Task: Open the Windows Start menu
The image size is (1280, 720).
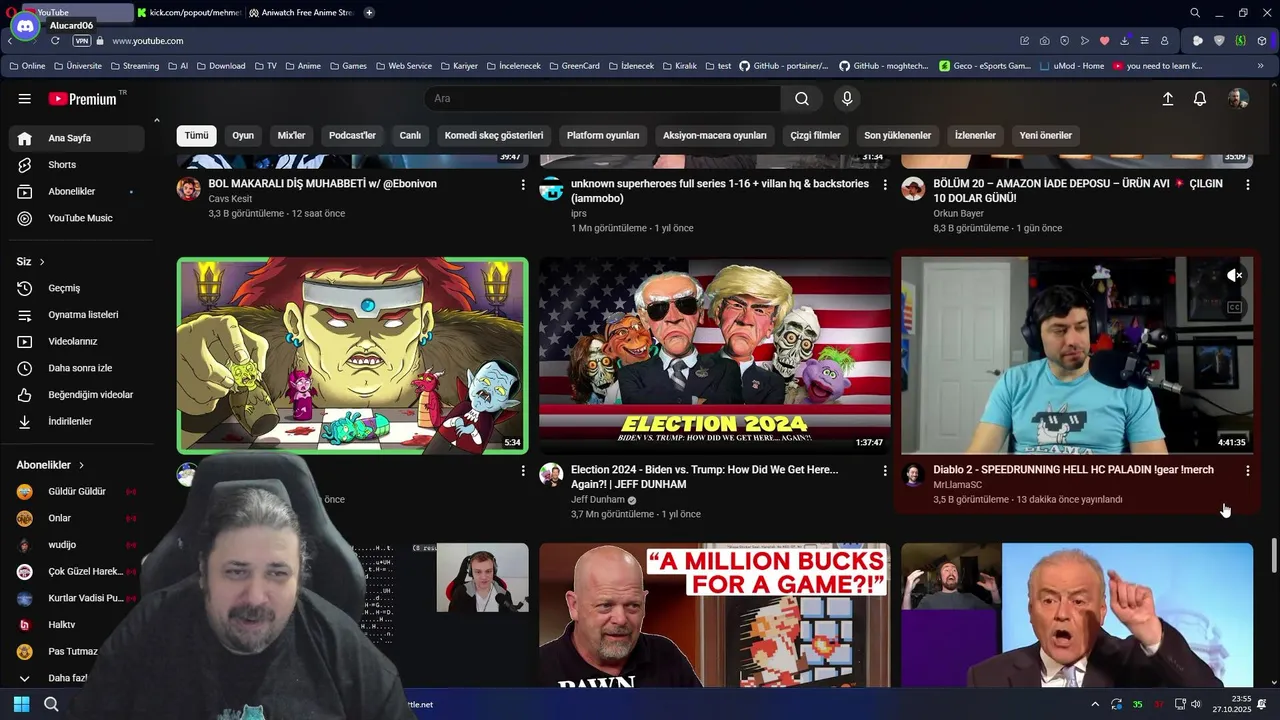Action: (21, 705)
